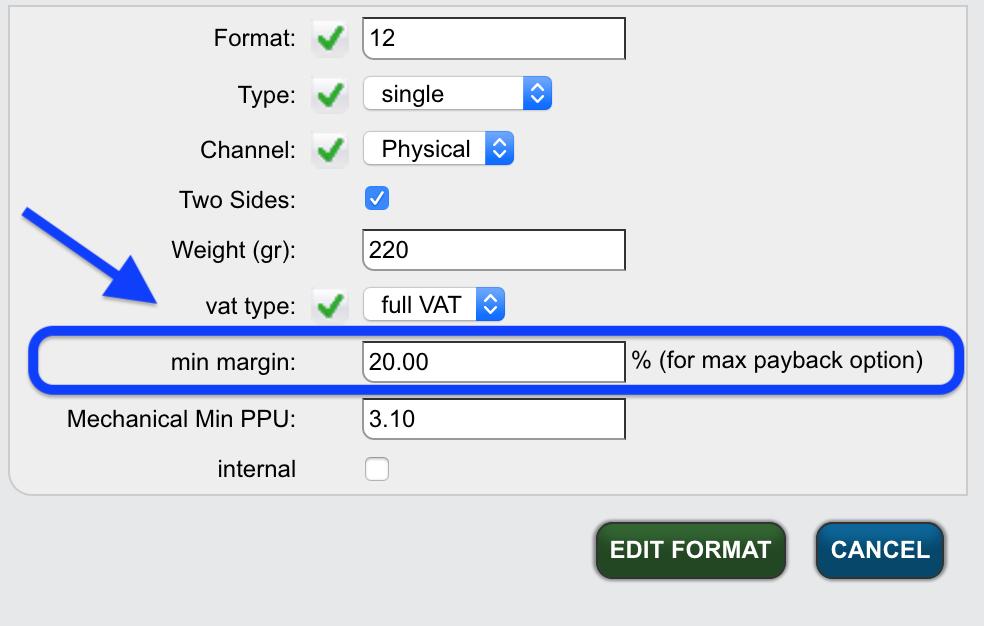Click the EDIT FORMAT button
The image size is (984, 626).
click(x=690, y=550)
